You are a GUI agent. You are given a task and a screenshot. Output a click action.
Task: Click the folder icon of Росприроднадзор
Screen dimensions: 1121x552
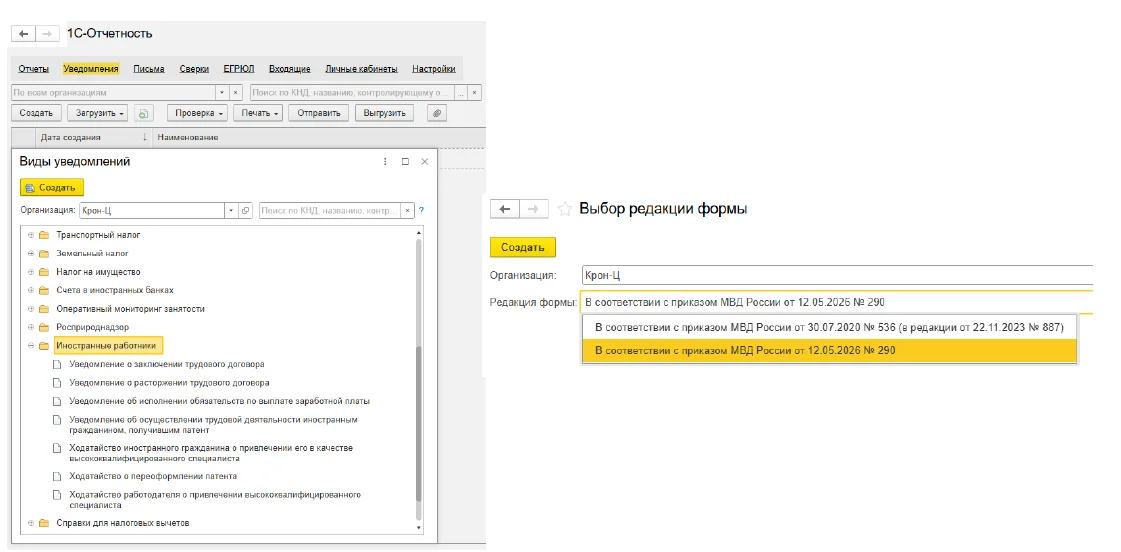click(44, 327)
